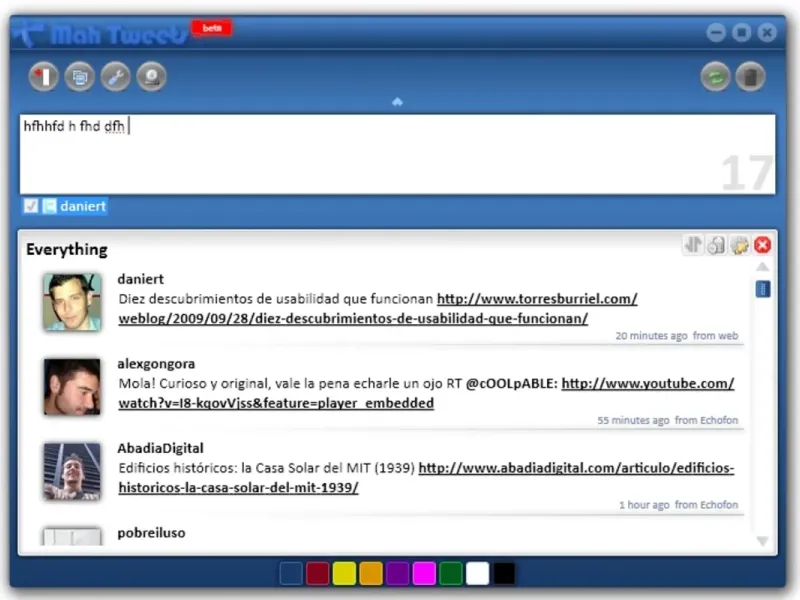Open AbadiaDigital's profile picture
The height and width of the screenshot is (600, 800).
click(x=72, y=471)
